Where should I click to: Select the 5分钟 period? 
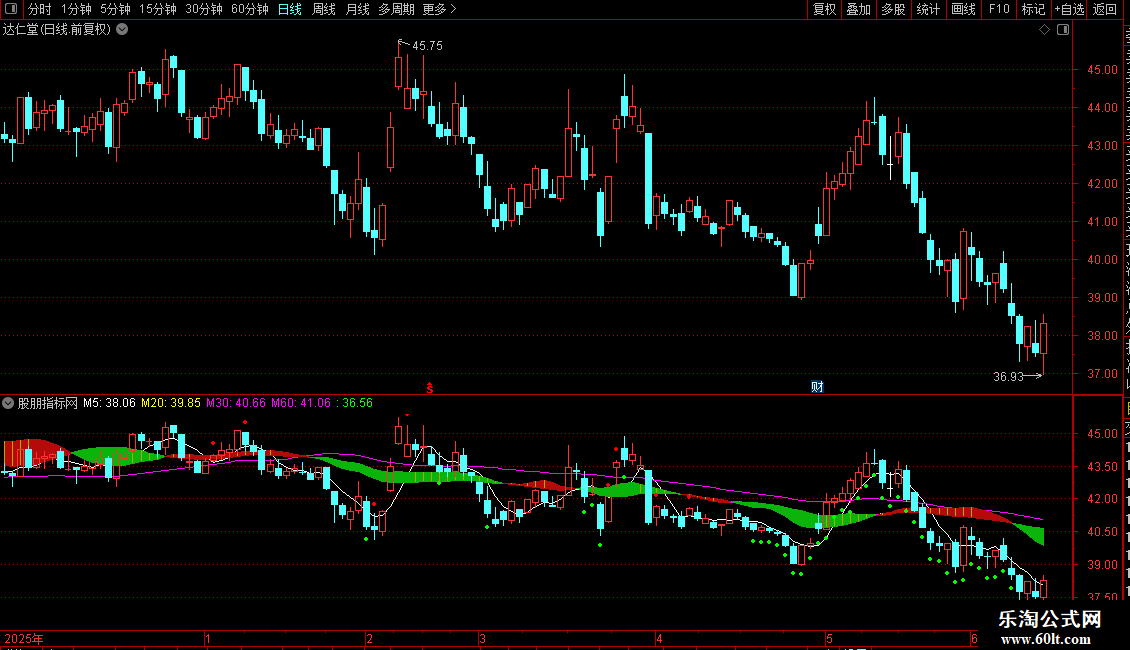115,9
